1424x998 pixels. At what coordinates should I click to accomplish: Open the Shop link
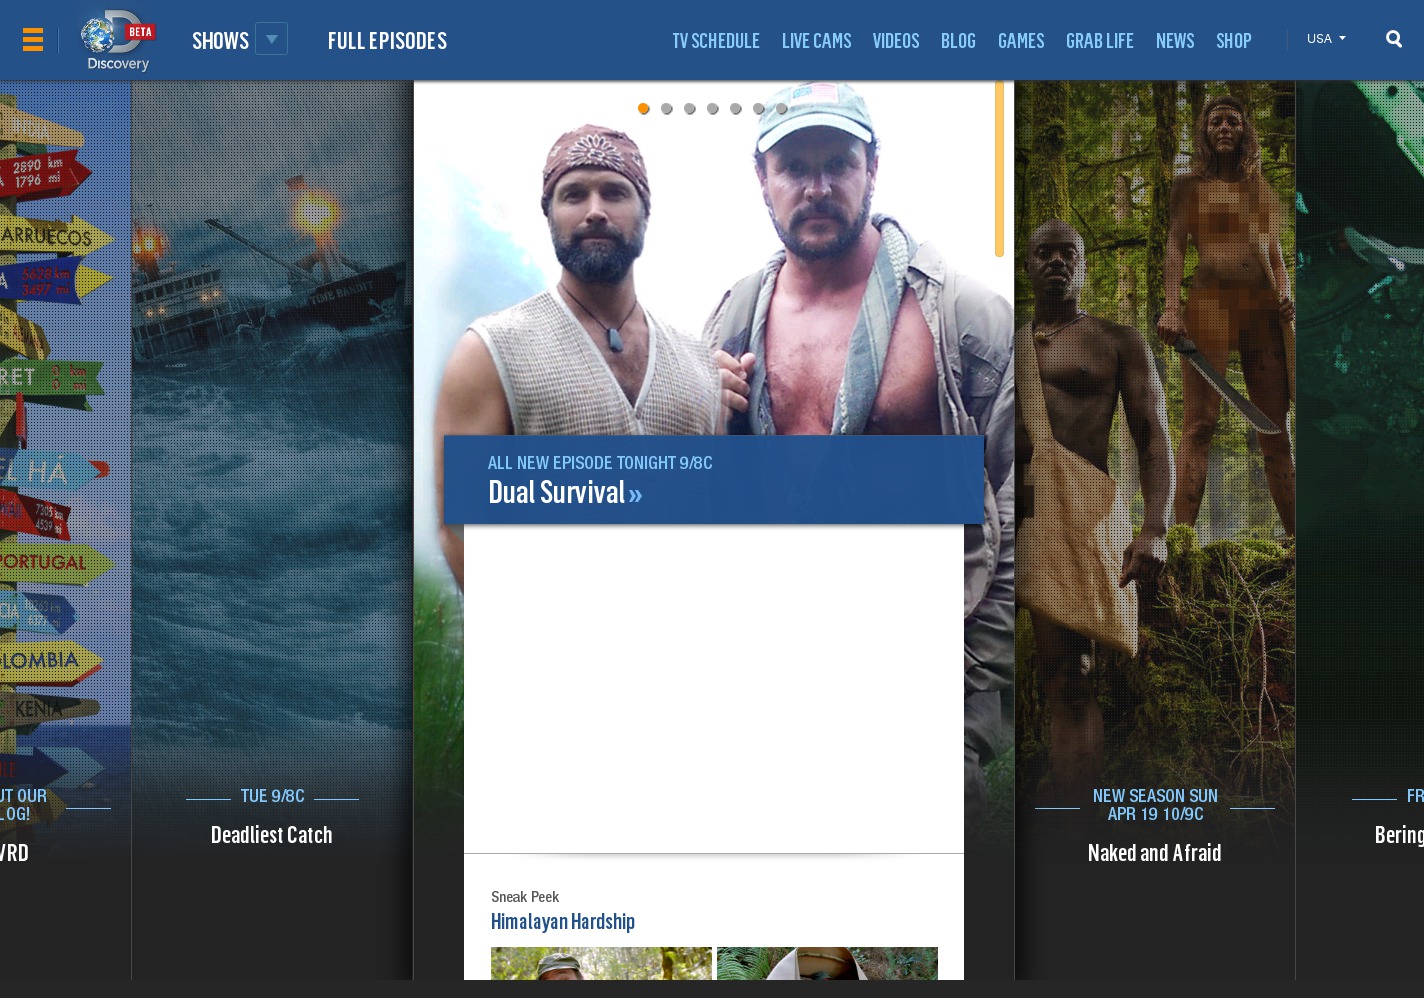[1233, 40]
